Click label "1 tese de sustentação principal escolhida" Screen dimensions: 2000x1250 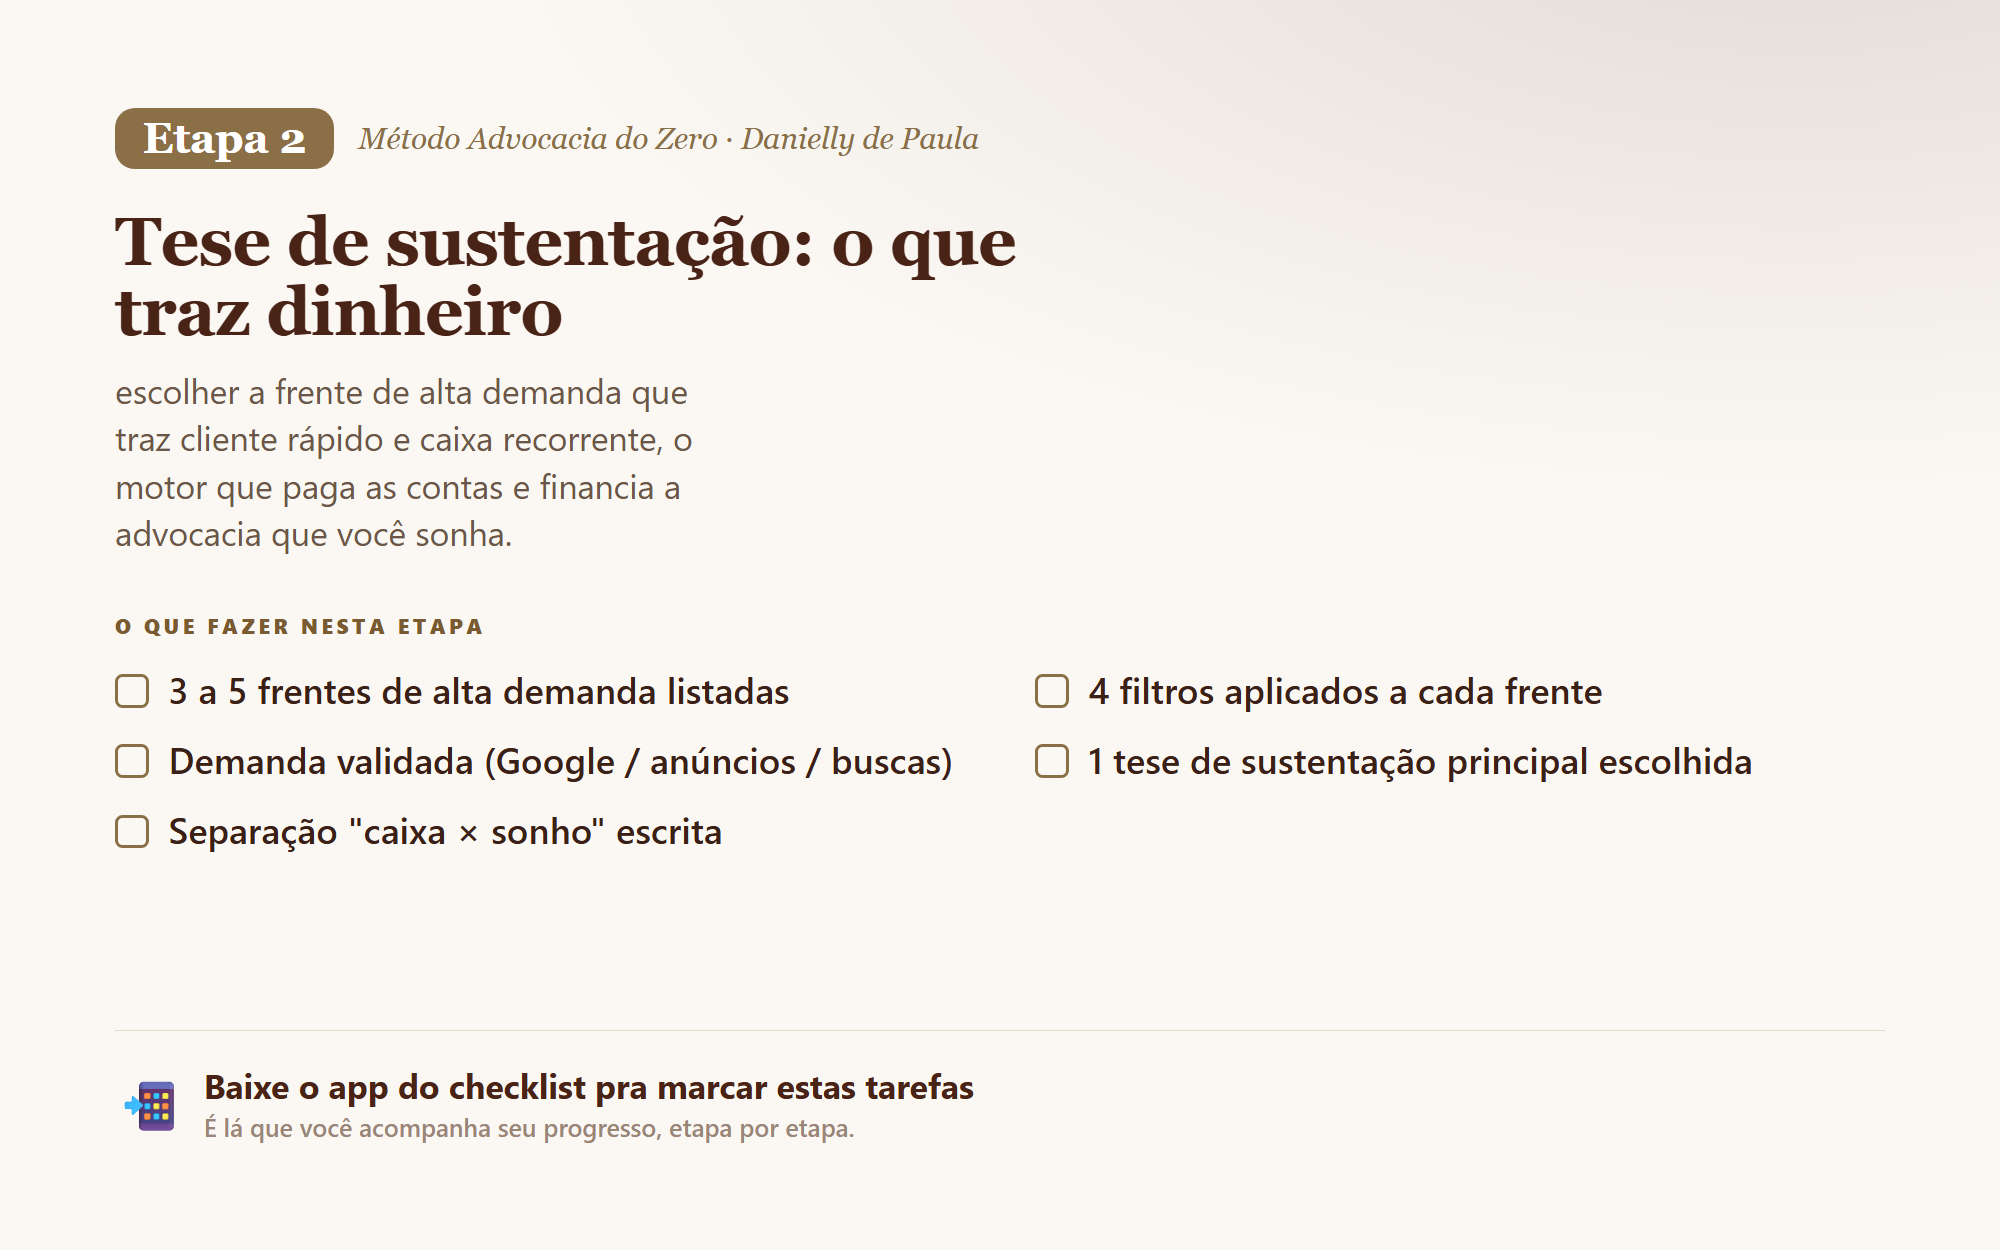tap(1420, 762)
